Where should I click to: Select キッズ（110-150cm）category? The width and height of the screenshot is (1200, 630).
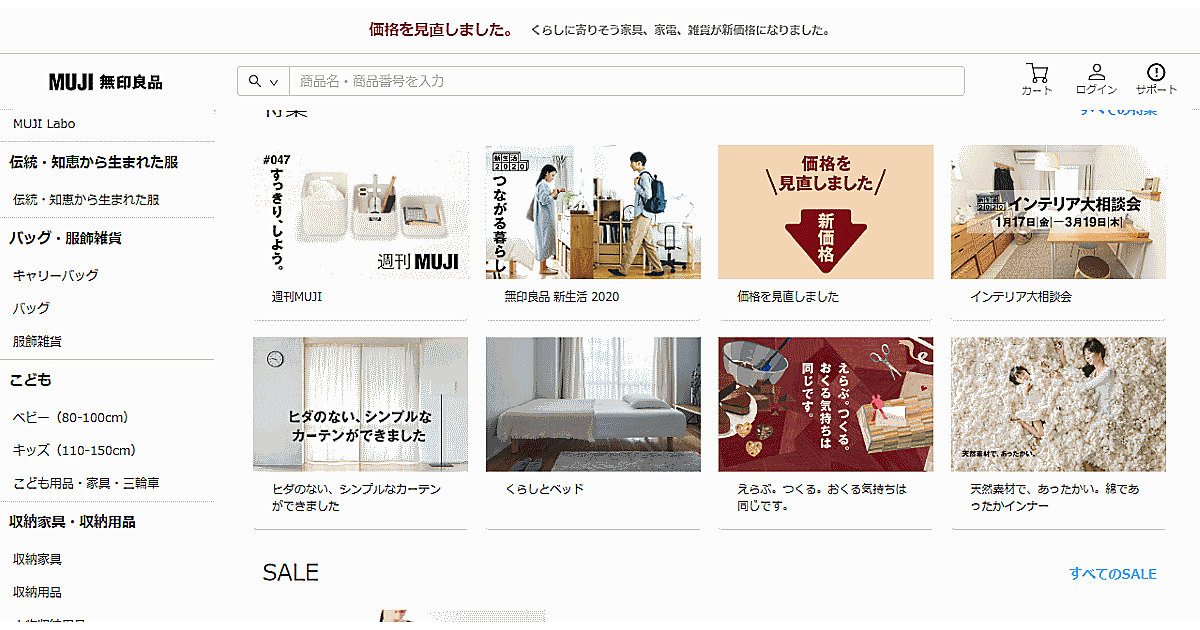click(x=74, y=450)
